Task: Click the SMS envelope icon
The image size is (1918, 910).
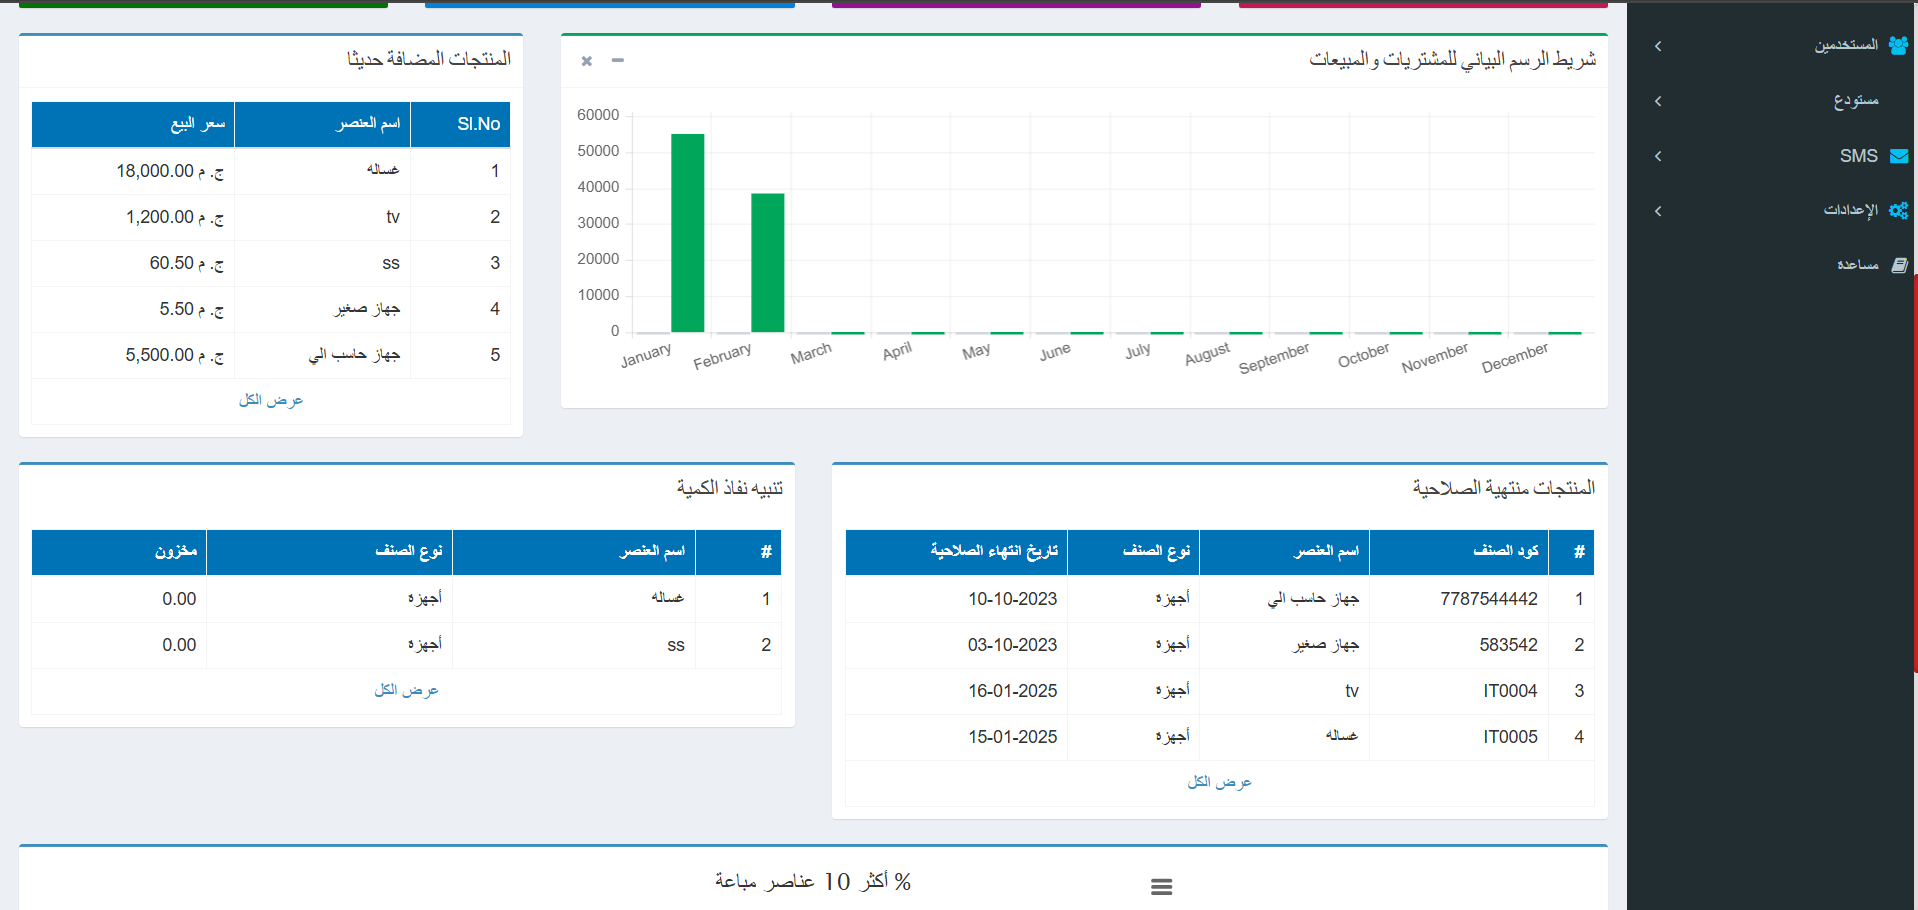Action: (x=1899, y=156)
